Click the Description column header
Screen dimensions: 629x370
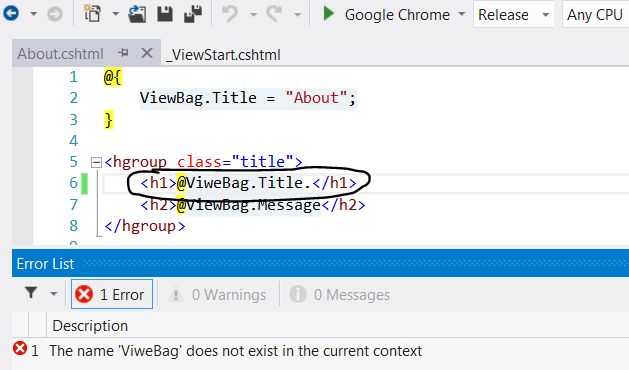point(90,325)
